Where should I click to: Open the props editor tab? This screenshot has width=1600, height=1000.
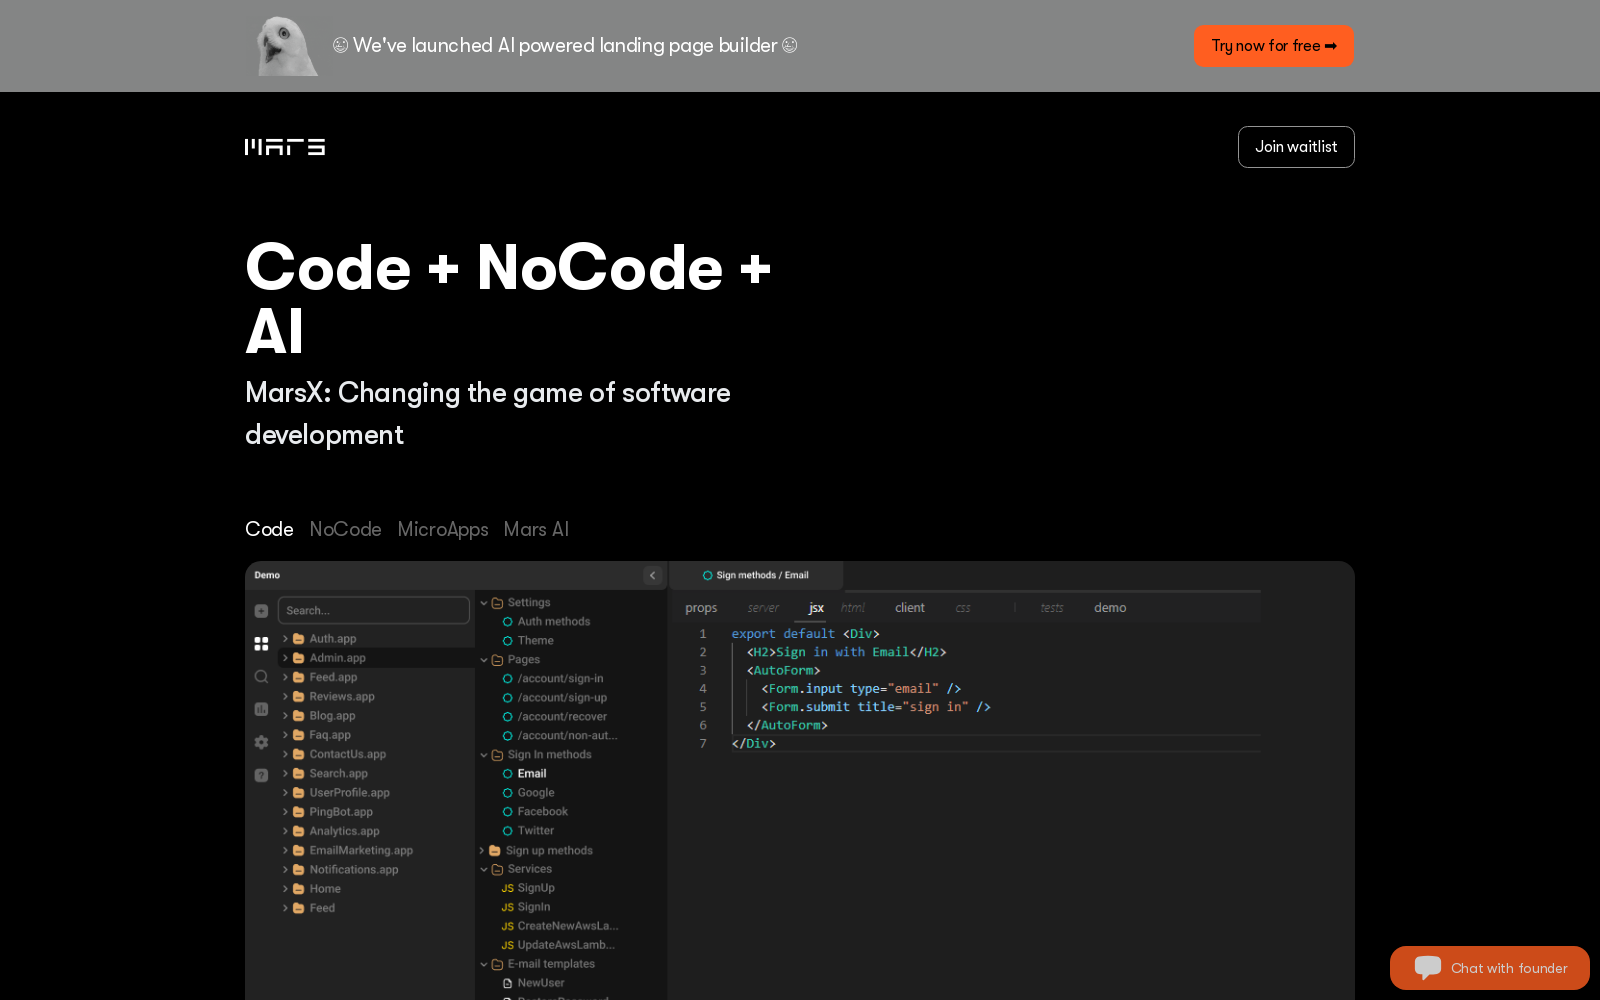[701, 608]
